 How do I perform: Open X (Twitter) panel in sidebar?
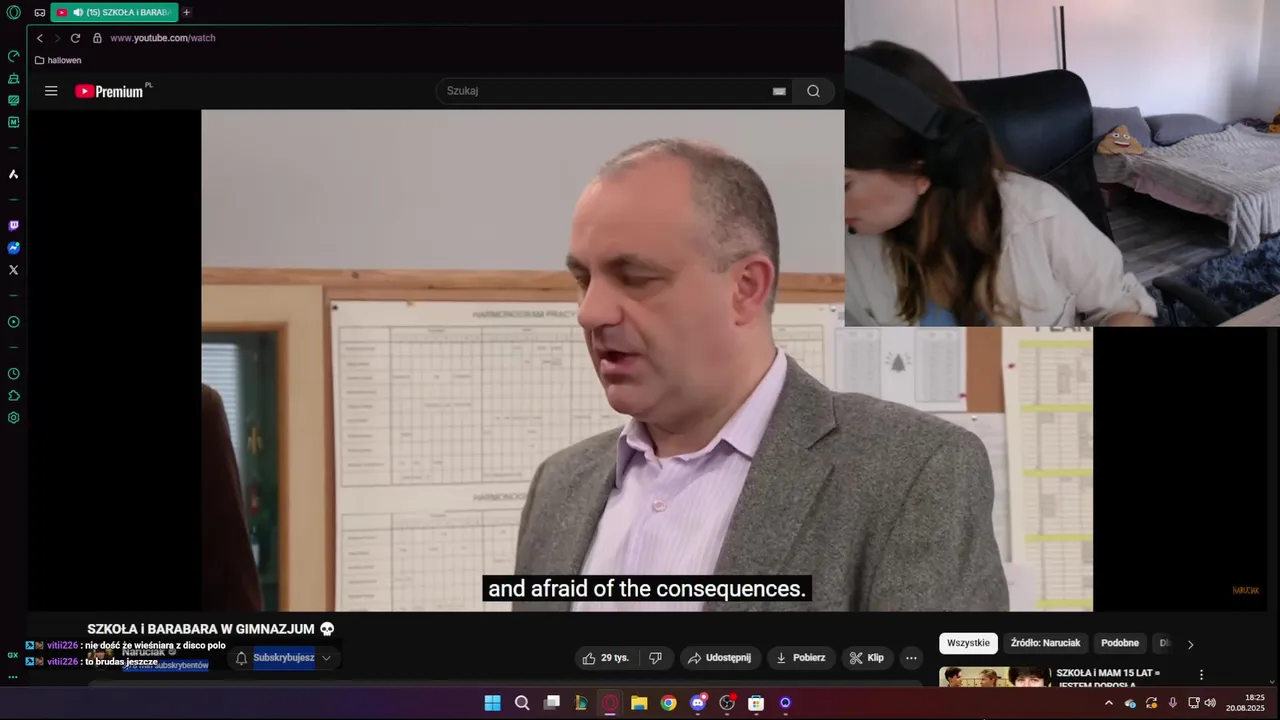click(13, 270)
